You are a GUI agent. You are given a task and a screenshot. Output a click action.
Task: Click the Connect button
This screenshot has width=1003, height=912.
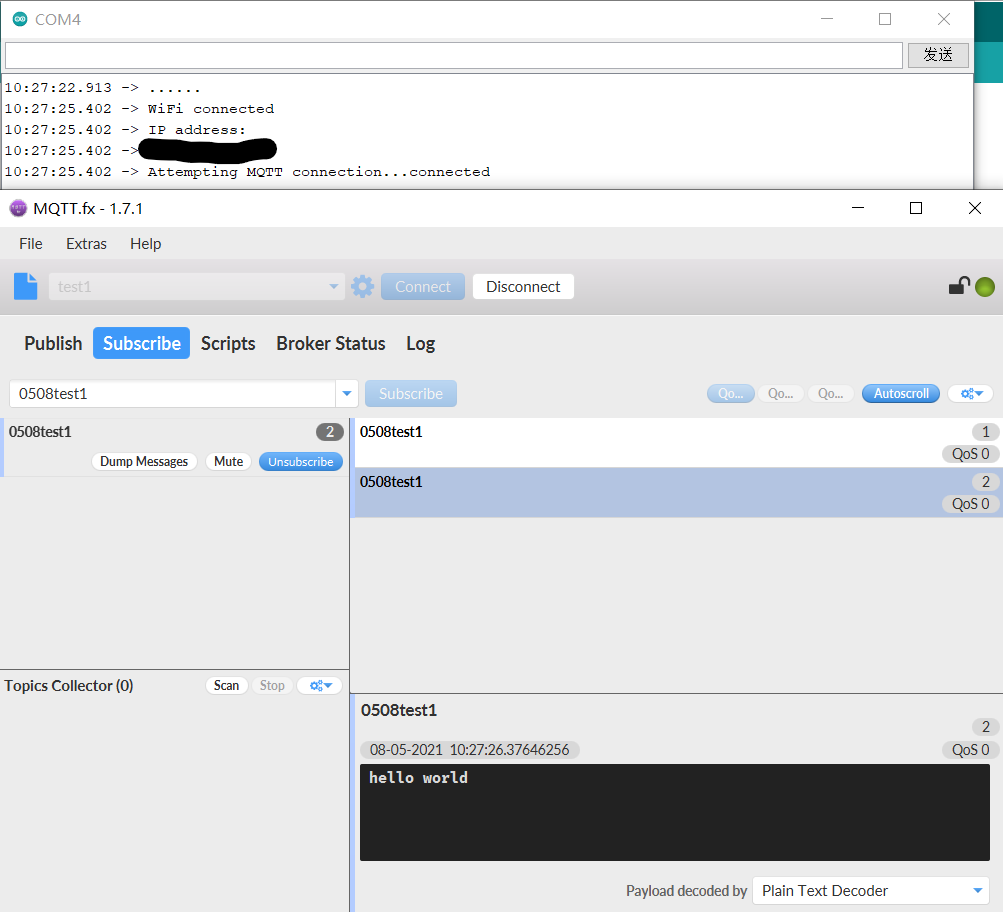423,287
